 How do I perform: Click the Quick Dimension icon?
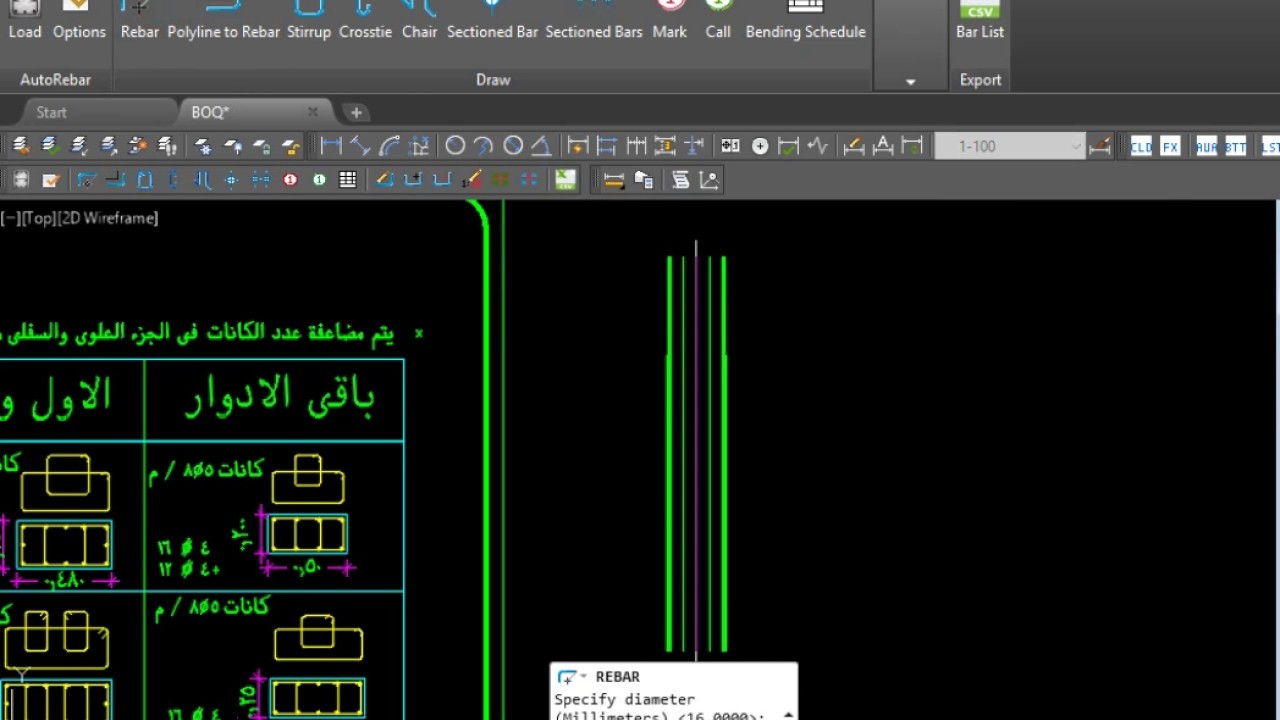(577, 146)
